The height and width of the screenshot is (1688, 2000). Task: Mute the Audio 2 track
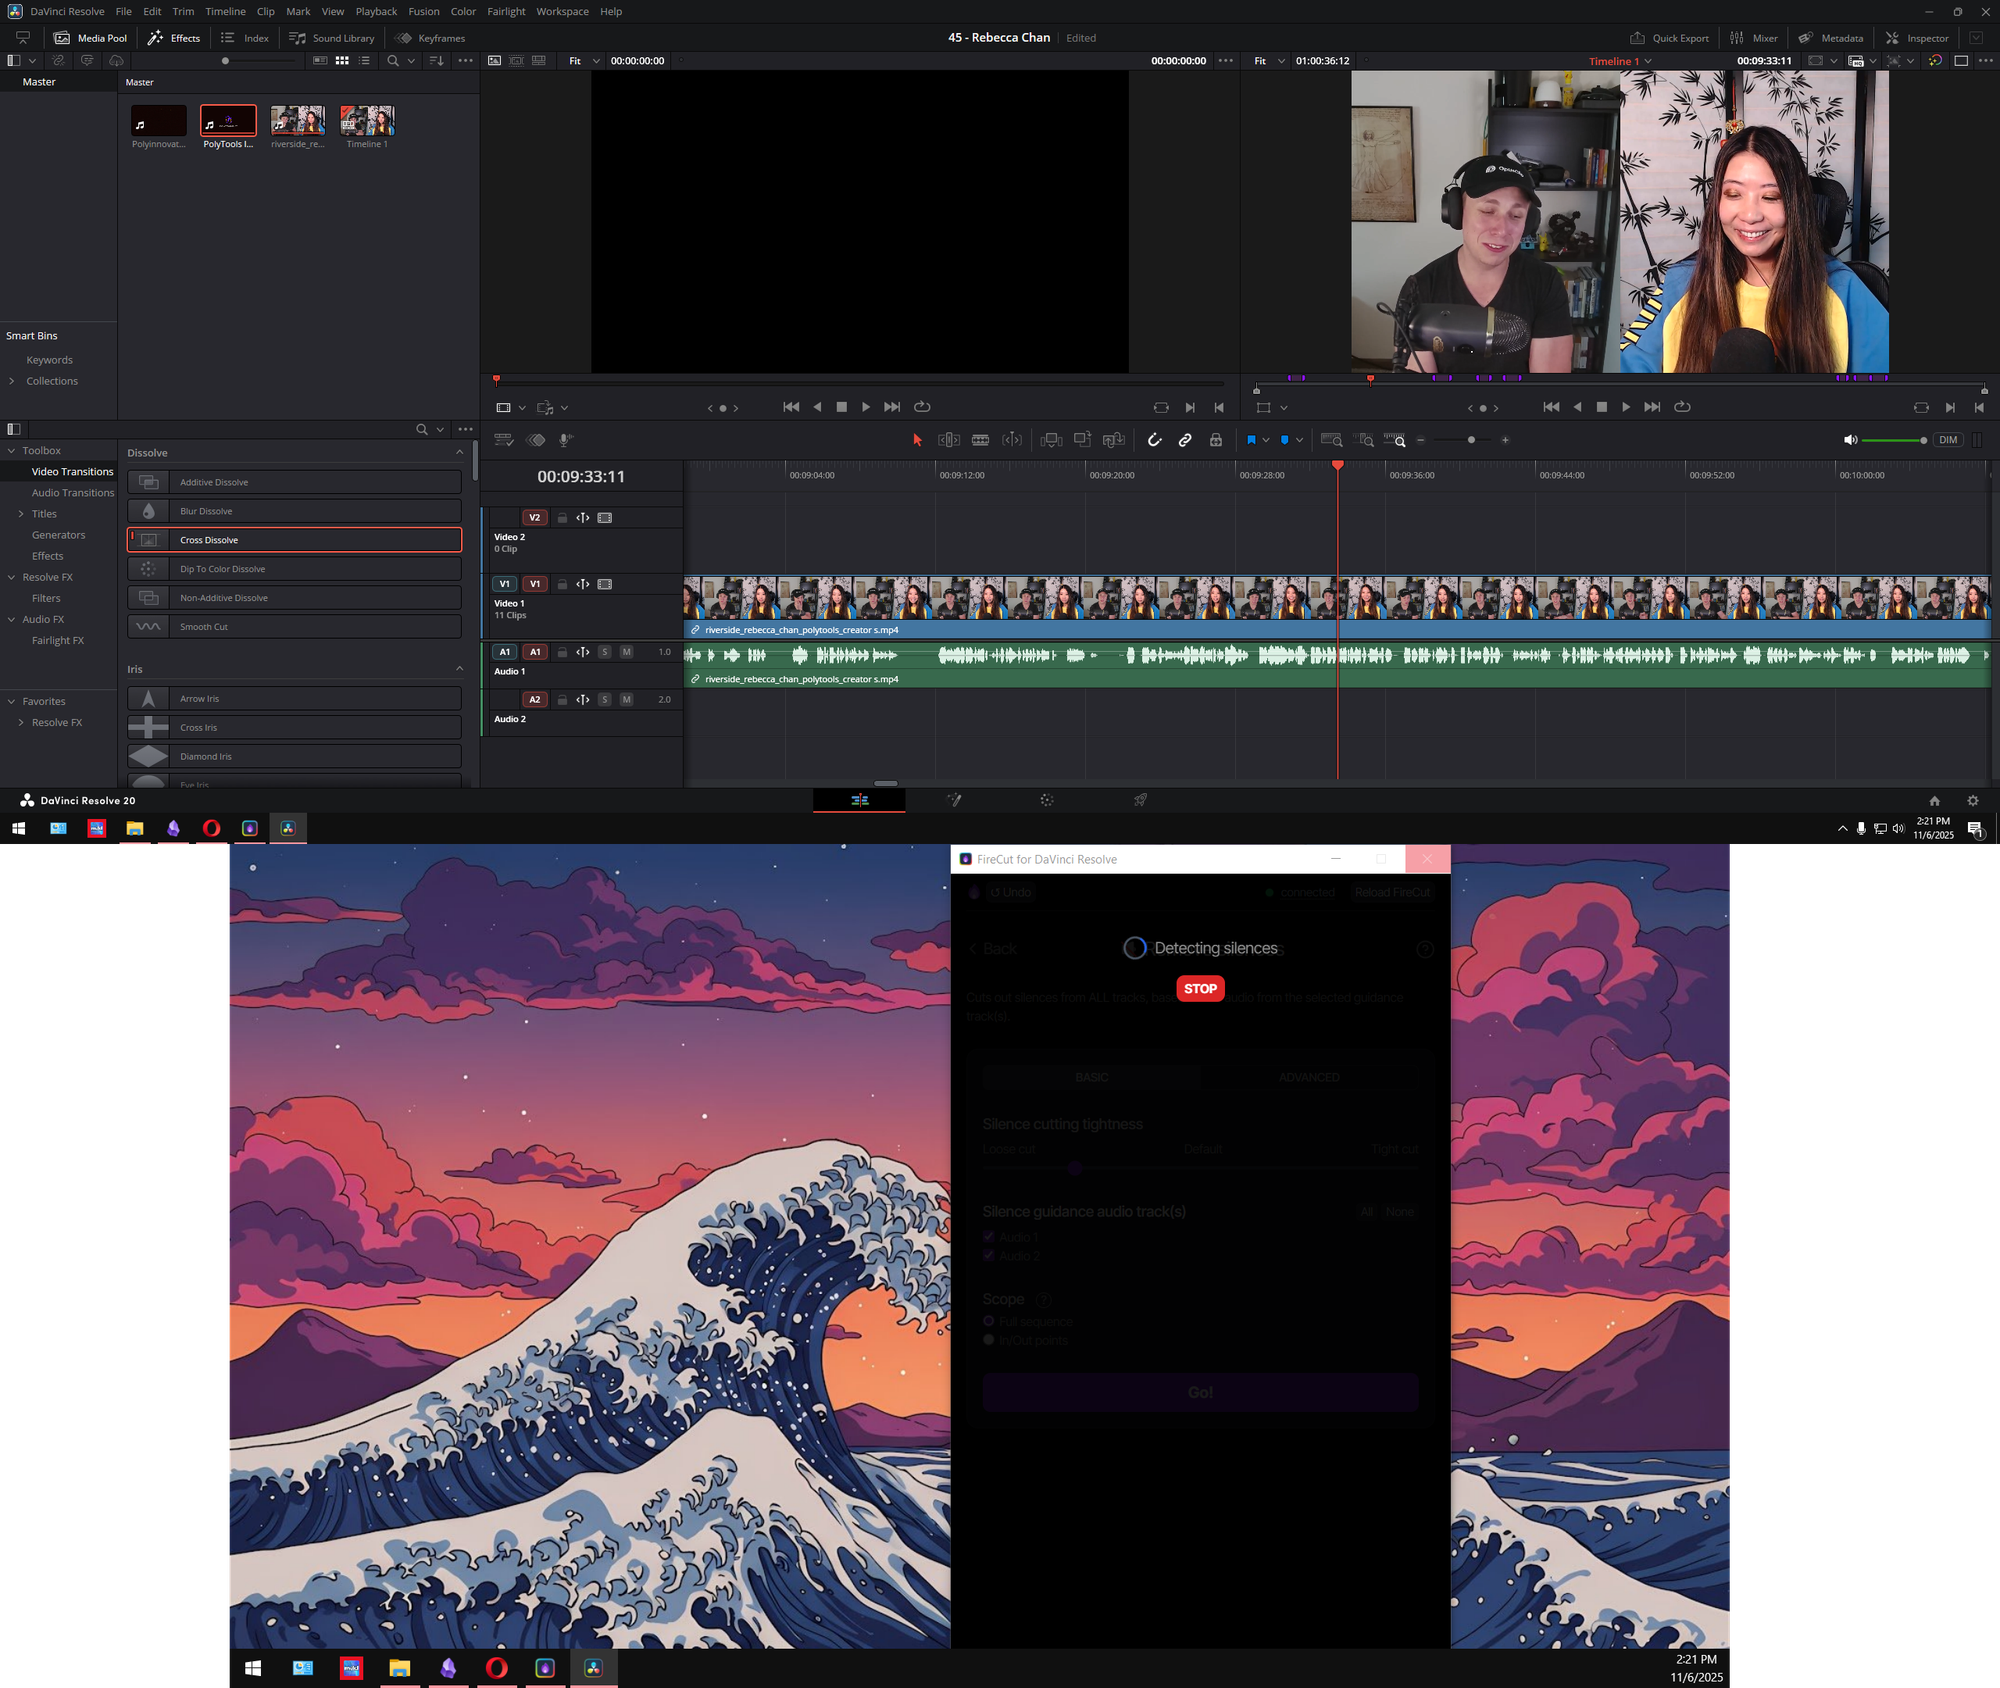point(626,700)
